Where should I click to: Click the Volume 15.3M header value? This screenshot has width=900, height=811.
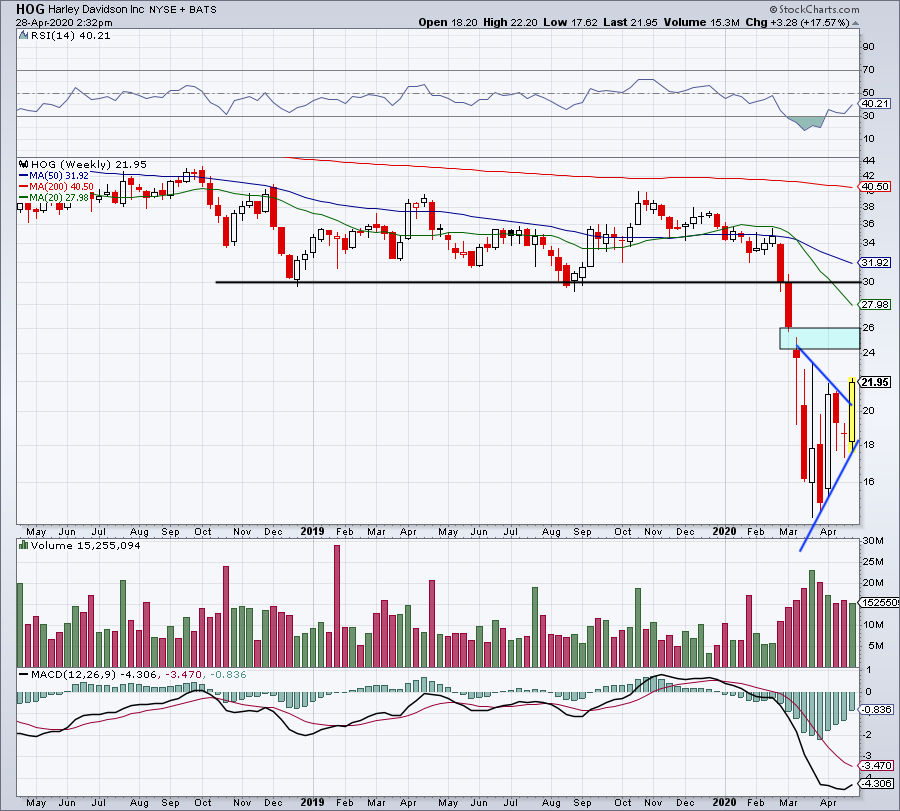pyautogui.click(x=701, y=22)
